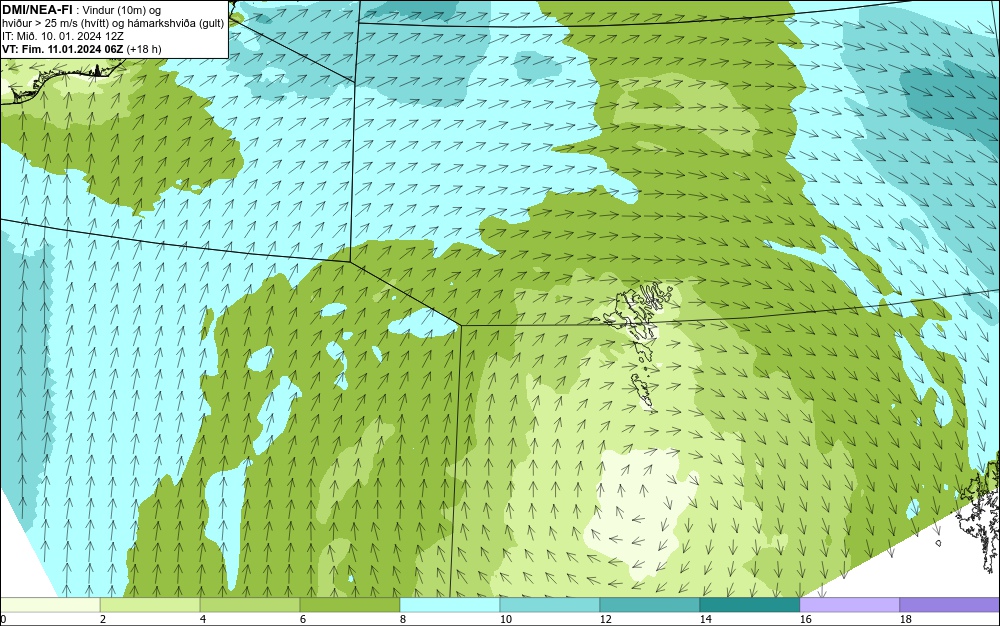
Task: Click the 12–14 m/s teal legend swatch
Action: (x=649, y=604)
